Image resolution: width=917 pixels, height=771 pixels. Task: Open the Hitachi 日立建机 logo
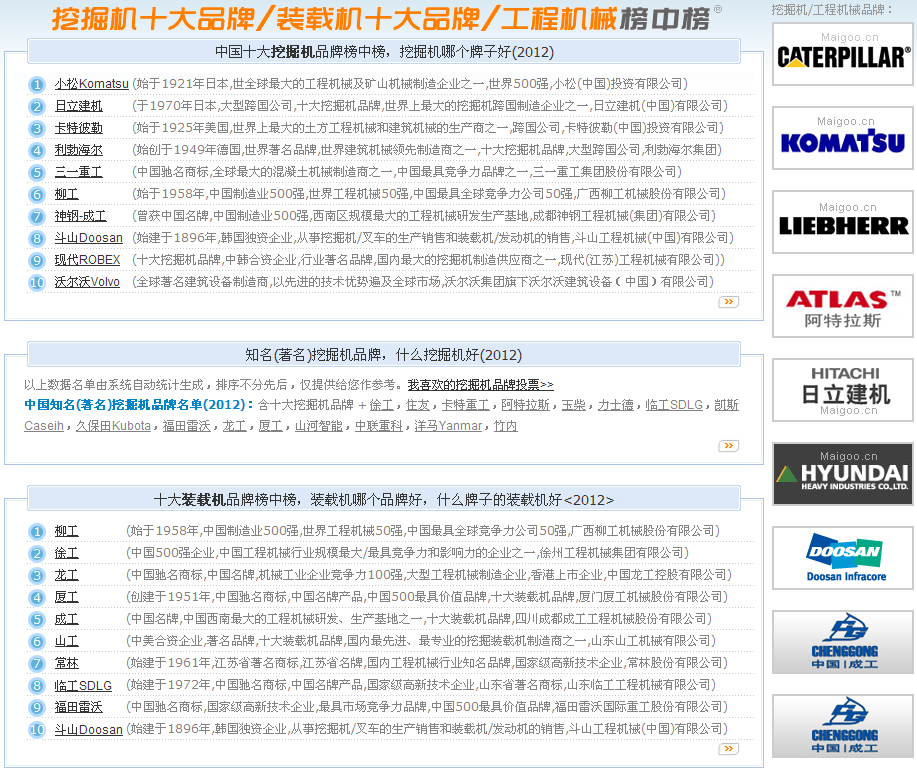842,390
